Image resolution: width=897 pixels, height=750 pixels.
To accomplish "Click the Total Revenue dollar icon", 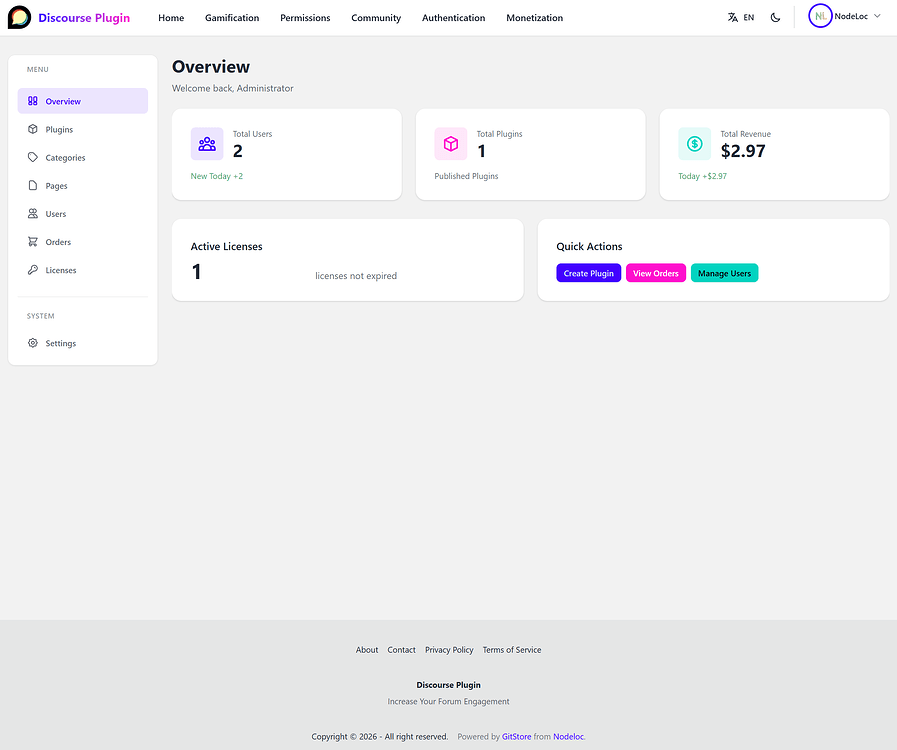I will point(694,144).
